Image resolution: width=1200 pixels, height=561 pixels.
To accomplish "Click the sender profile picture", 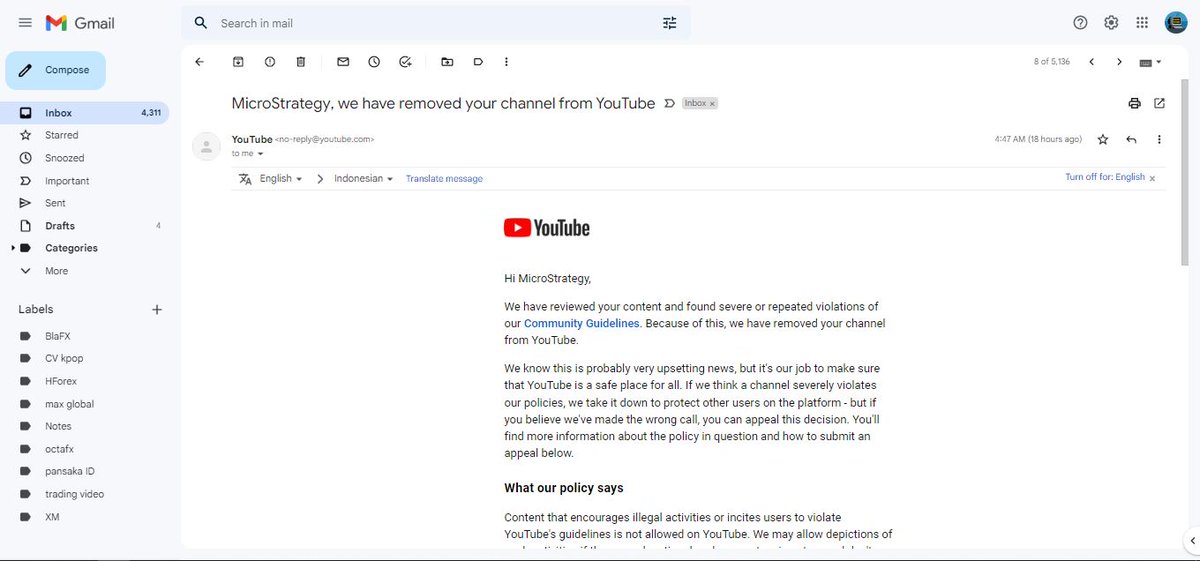I will click(206, 146).
